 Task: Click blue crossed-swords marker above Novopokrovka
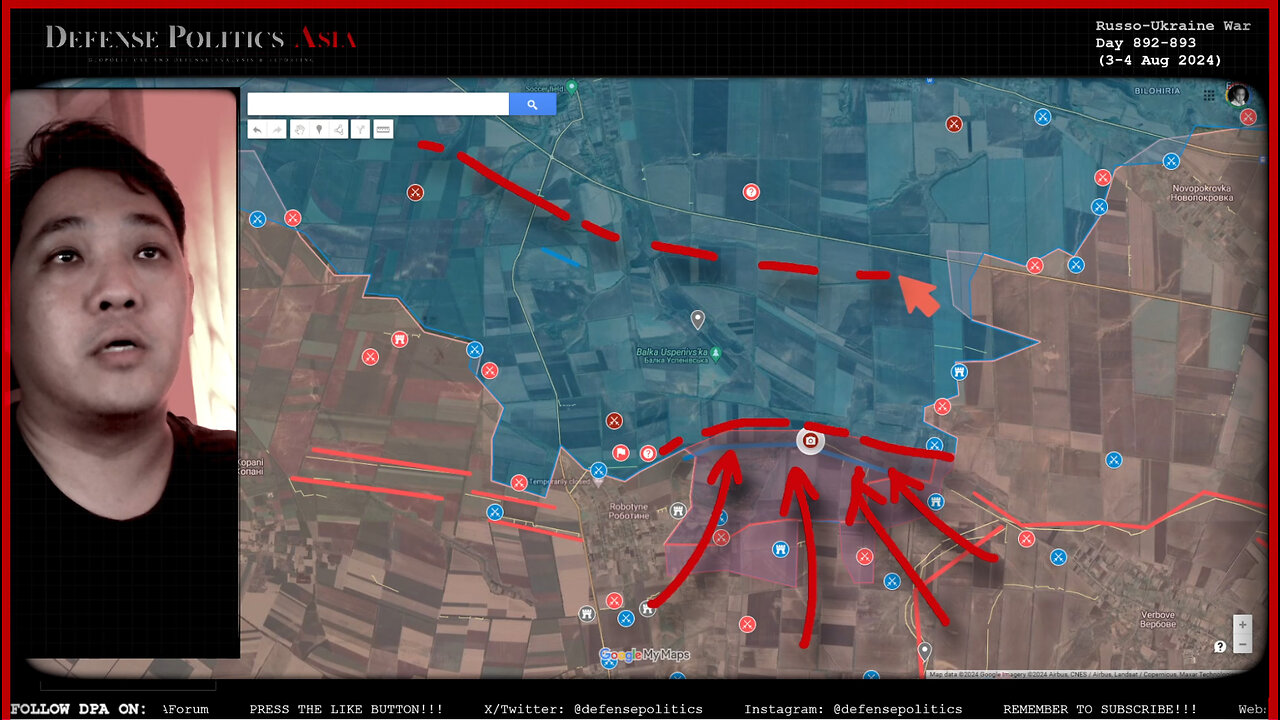(1171, 161)
